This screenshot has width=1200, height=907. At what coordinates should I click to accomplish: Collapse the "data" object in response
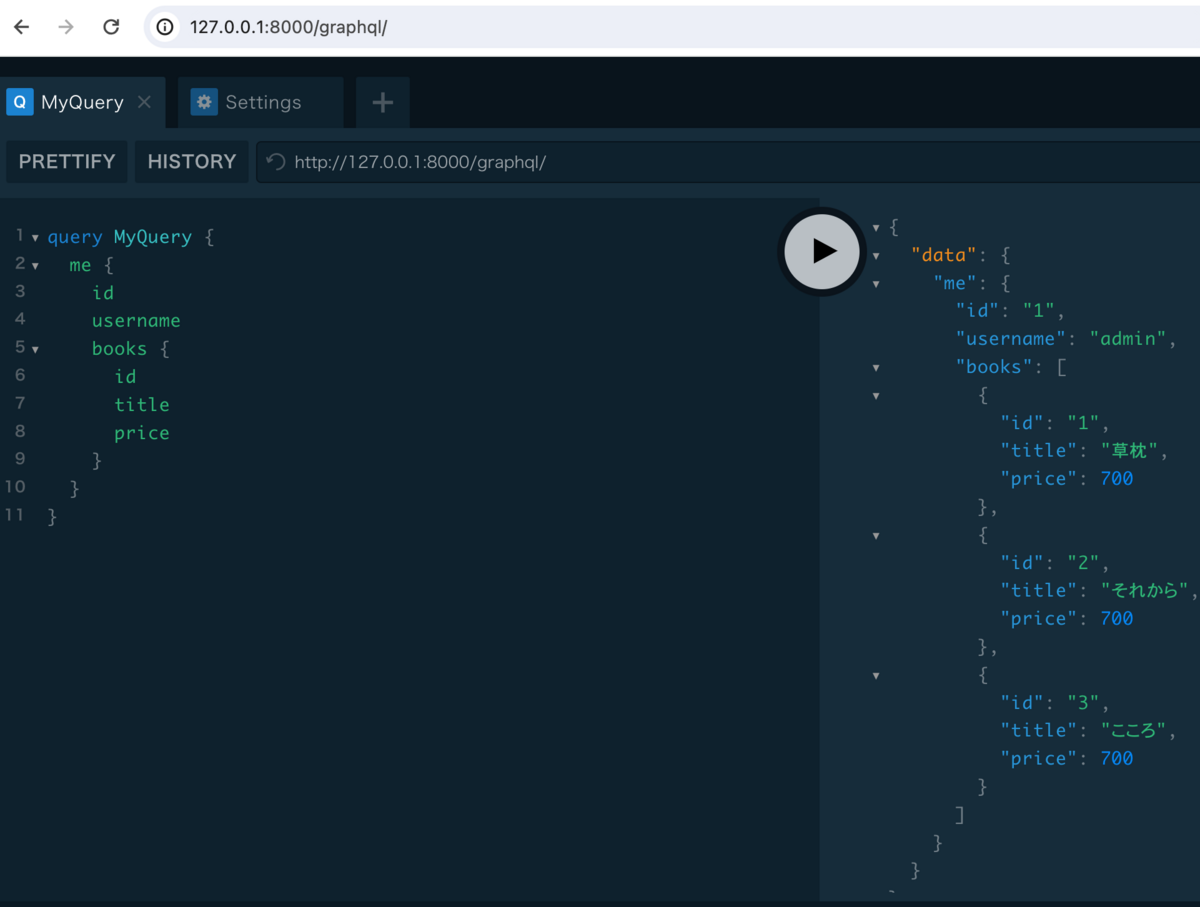[877, 256]
